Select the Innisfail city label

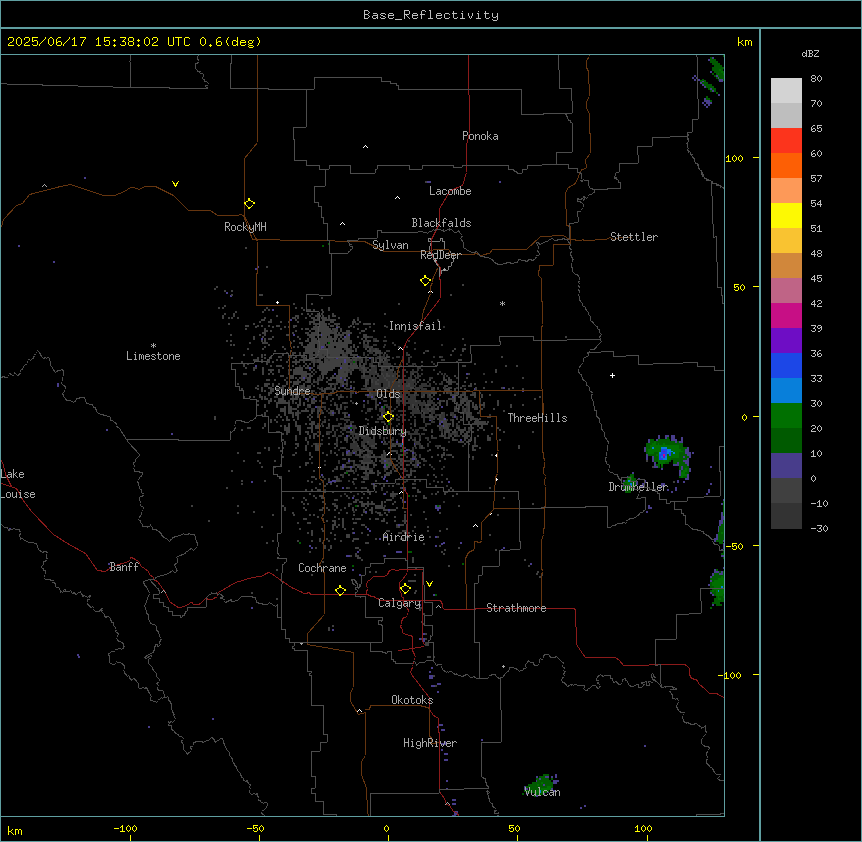tap(415, 326)
